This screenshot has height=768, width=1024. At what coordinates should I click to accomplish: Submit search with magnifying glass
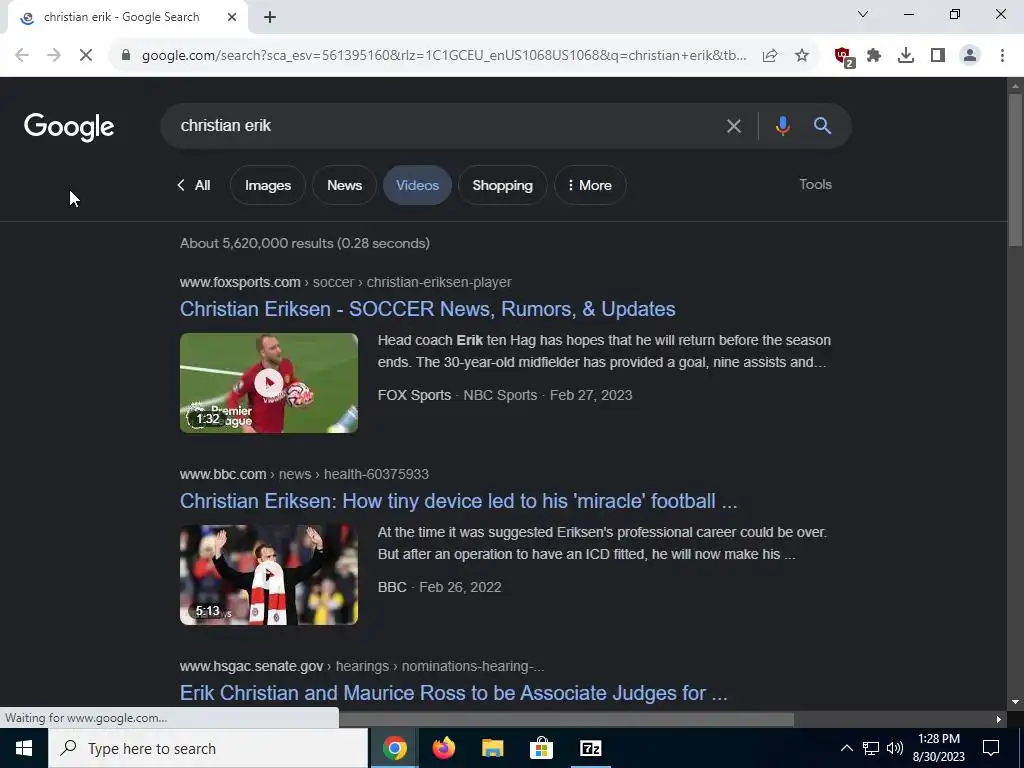822,125
